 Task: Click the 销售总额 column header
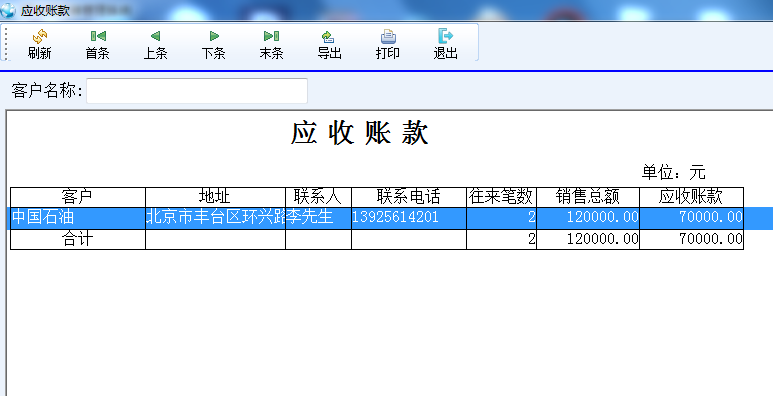point(588,197)
